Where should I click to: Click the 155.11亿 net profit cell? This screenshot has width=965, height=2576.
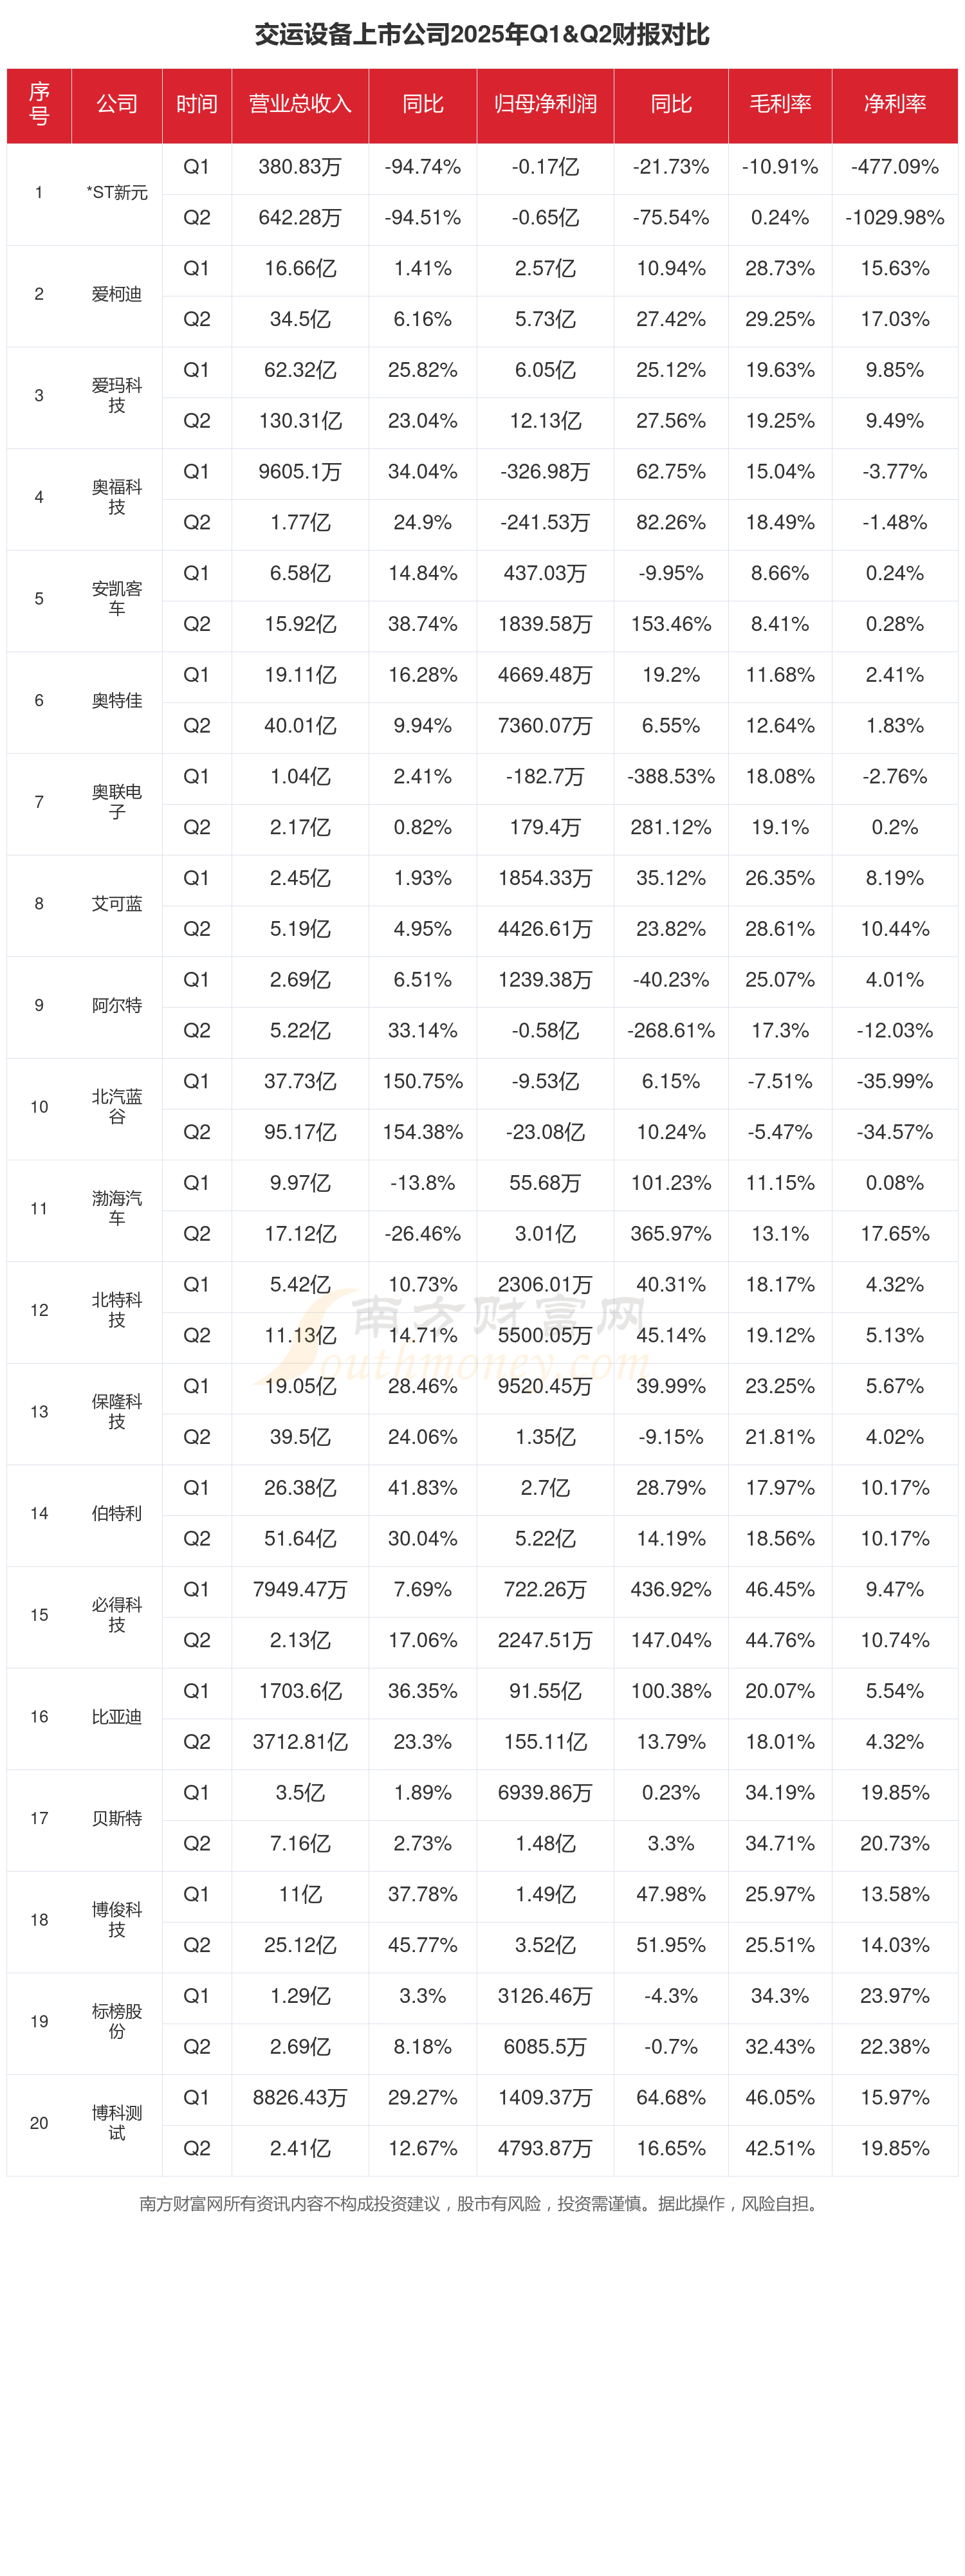[545, 1742]
